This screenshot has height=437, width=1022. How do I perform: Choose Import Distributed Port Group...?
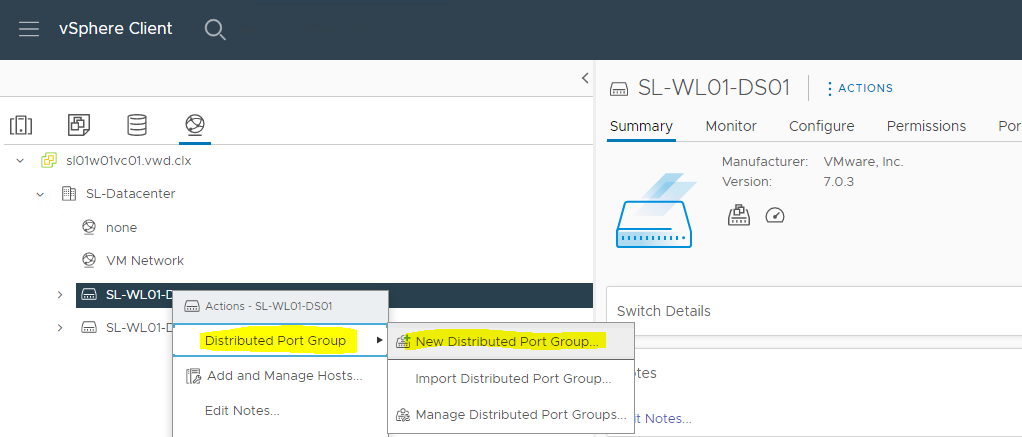click(510, 378)
